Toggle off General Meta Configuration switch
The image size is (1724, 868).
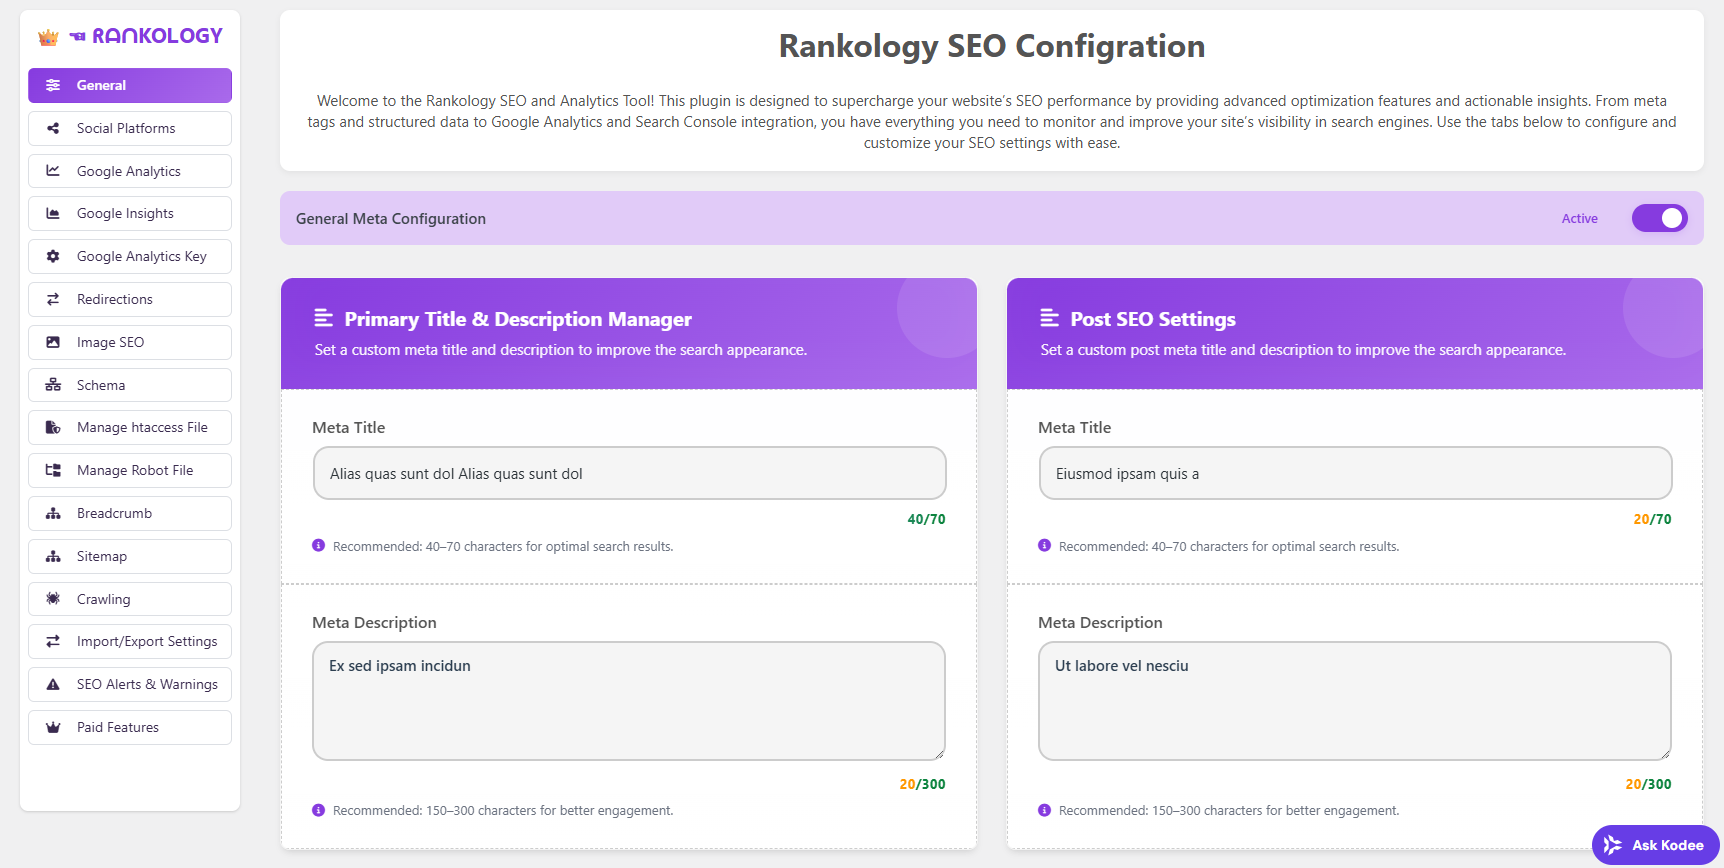click(x=1659, y=218)
